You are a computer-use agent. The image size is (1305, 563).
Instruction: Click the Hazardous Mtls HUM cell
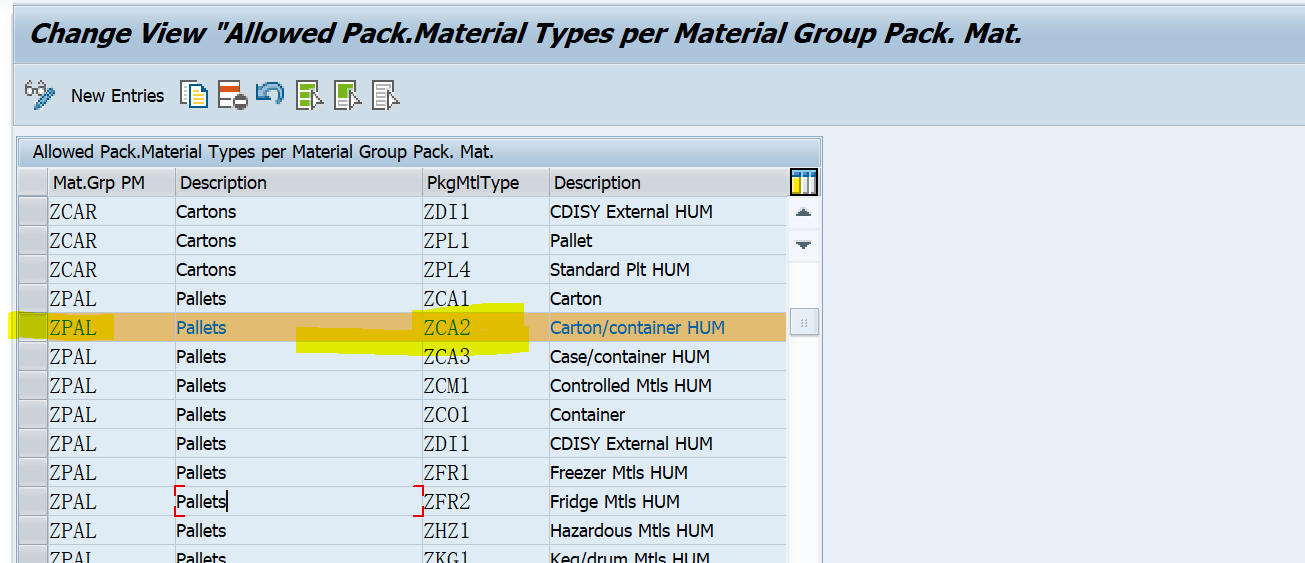(668, 531)
